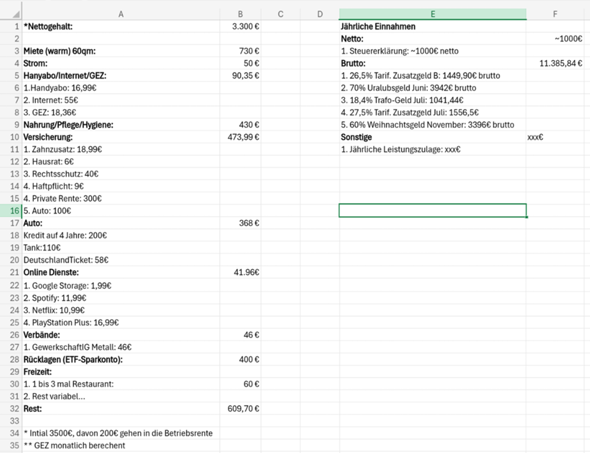Click cell with value 3.300 €
The image size is (590, 453).
(x=240, y=26)
